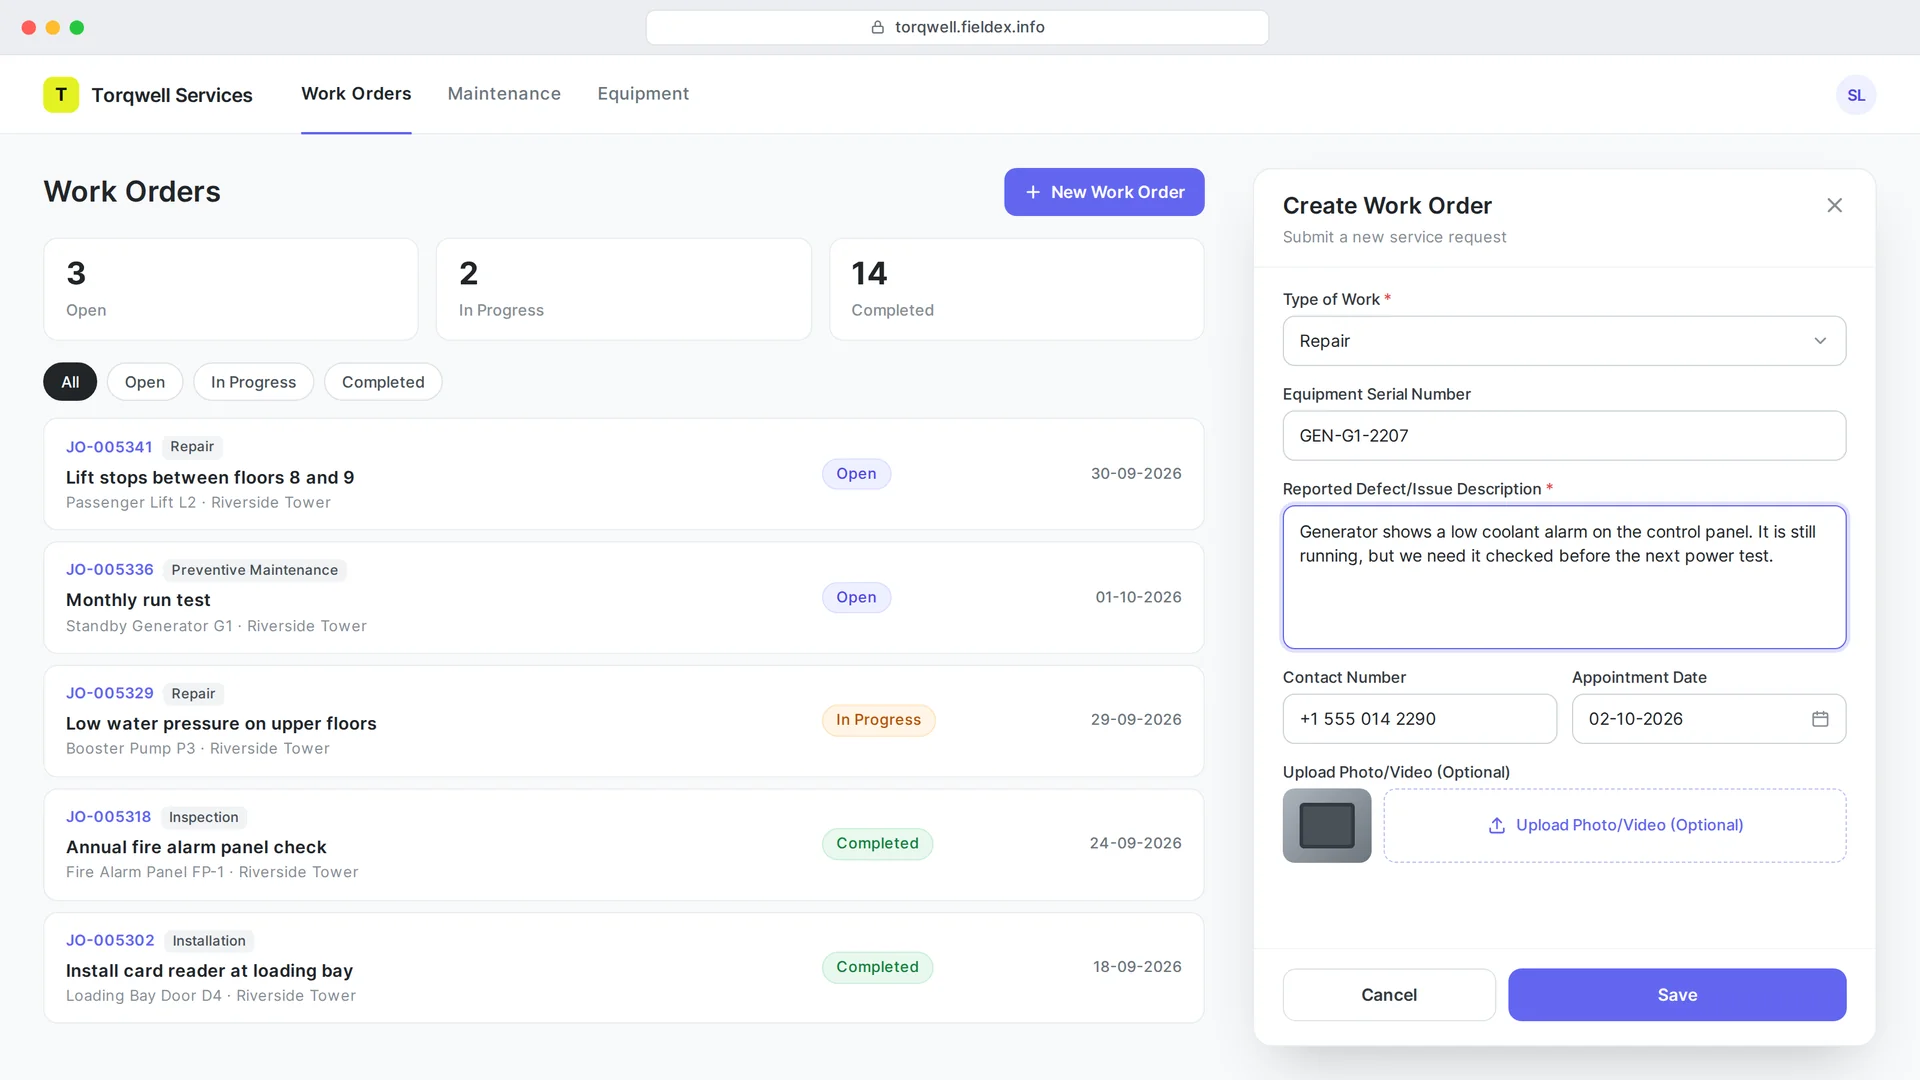1920x1080 pixels.
Task: Click the Equipment Serial Number field
Action: 1564,436
